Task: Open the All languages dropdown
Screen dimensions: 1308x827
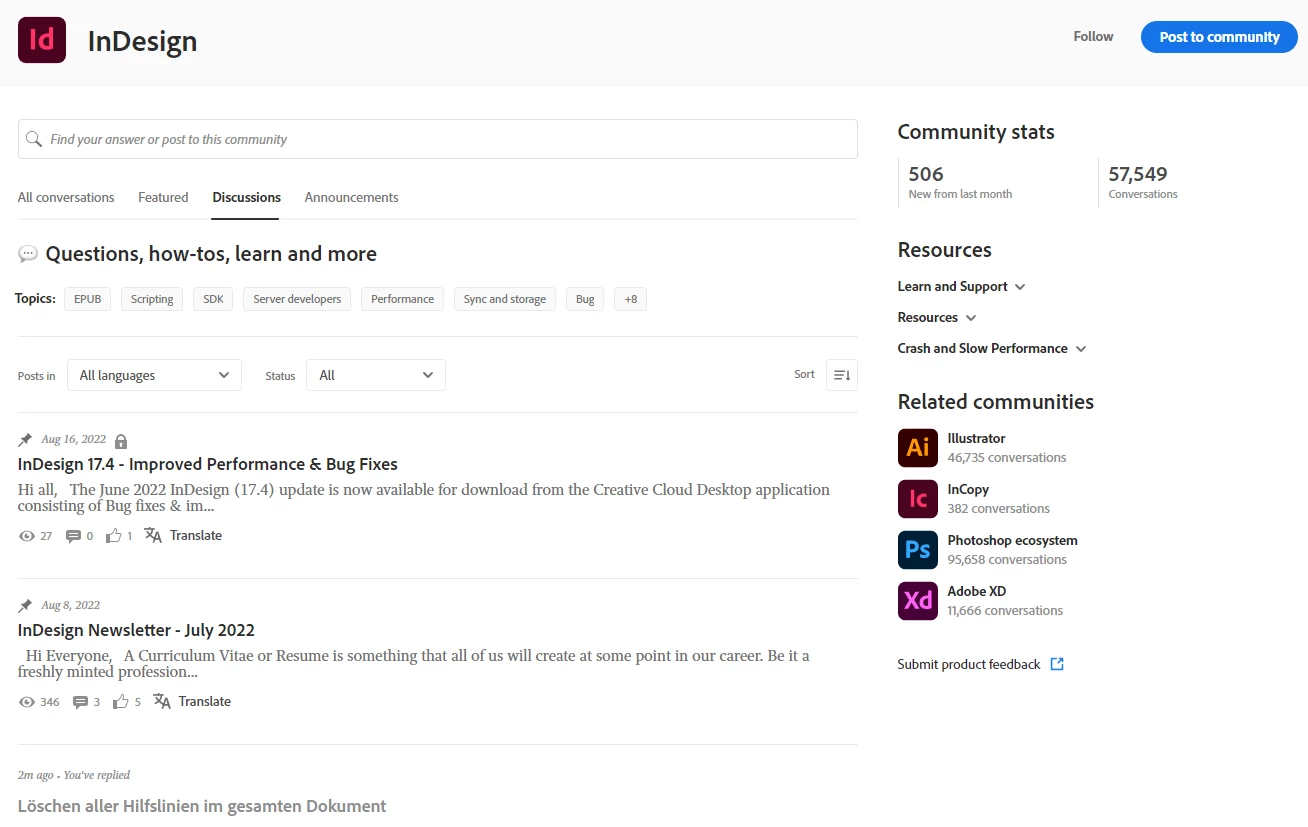Action: click(154, 375)
